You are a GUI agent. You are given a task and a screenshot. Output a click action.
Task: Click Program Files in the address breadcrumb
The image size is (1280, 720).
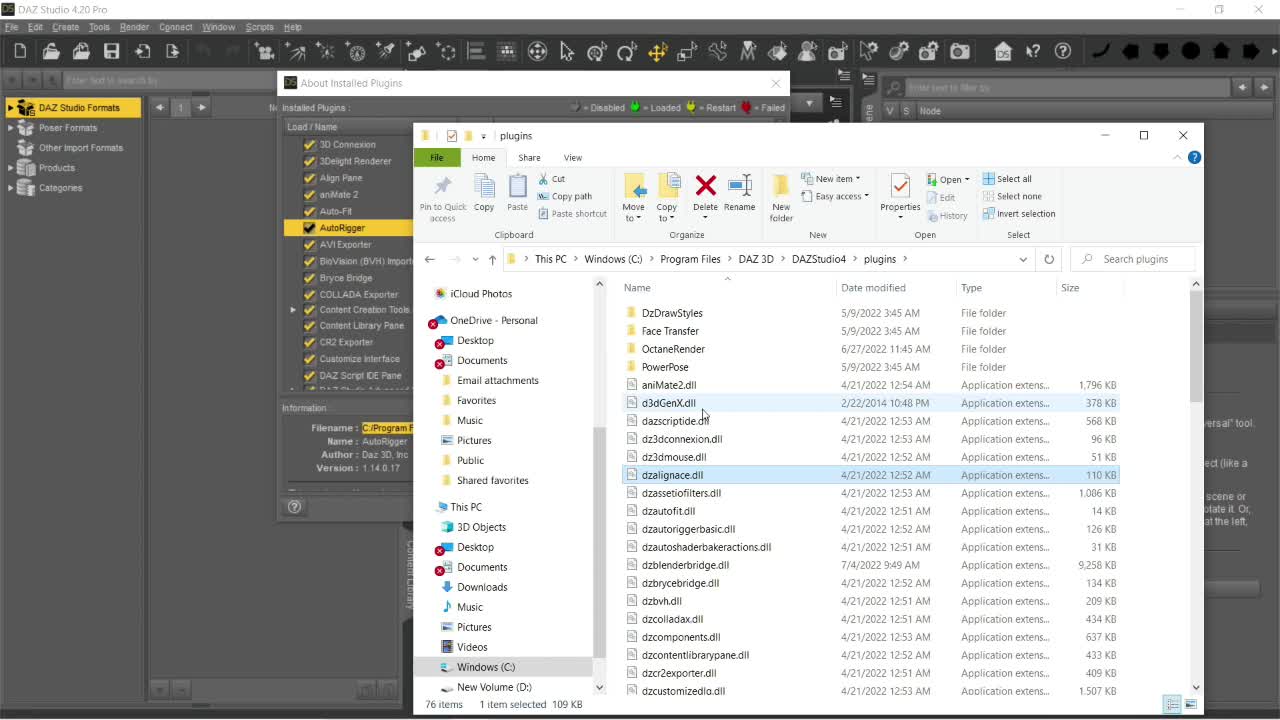pyautogui.click(x=690, y=259)
